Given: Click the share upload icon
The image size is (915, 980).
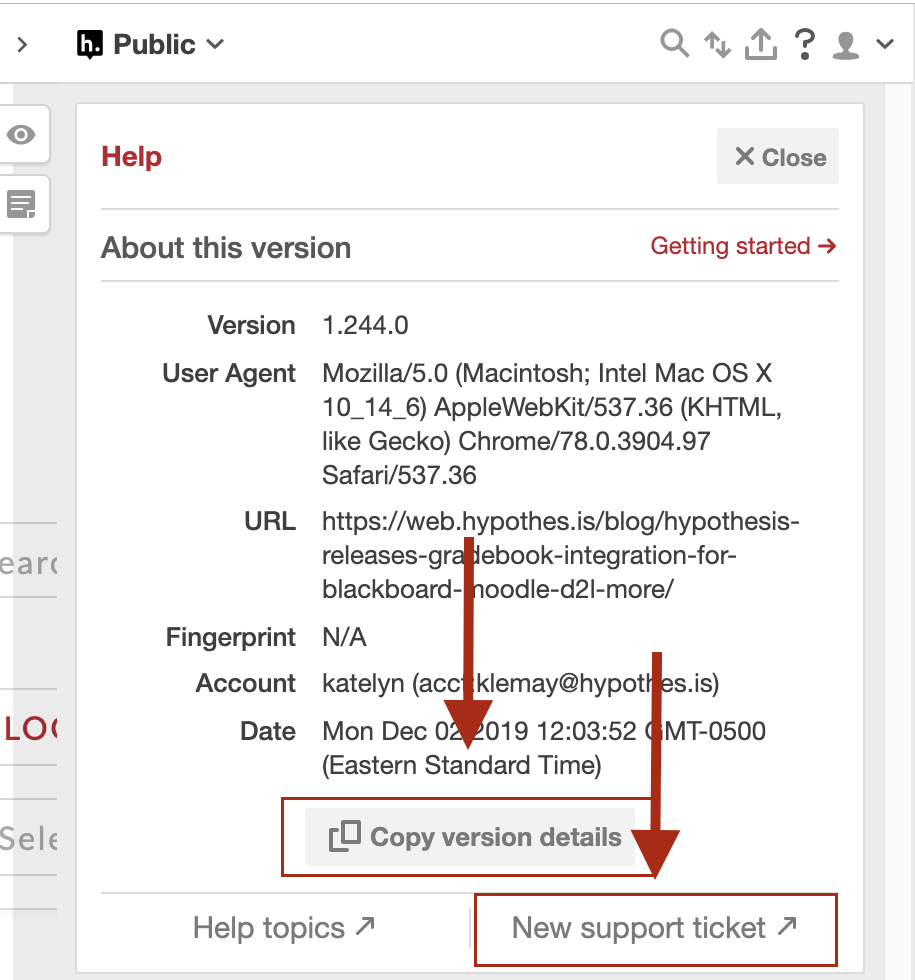Looking at the screenshot, I should [761, 44].
